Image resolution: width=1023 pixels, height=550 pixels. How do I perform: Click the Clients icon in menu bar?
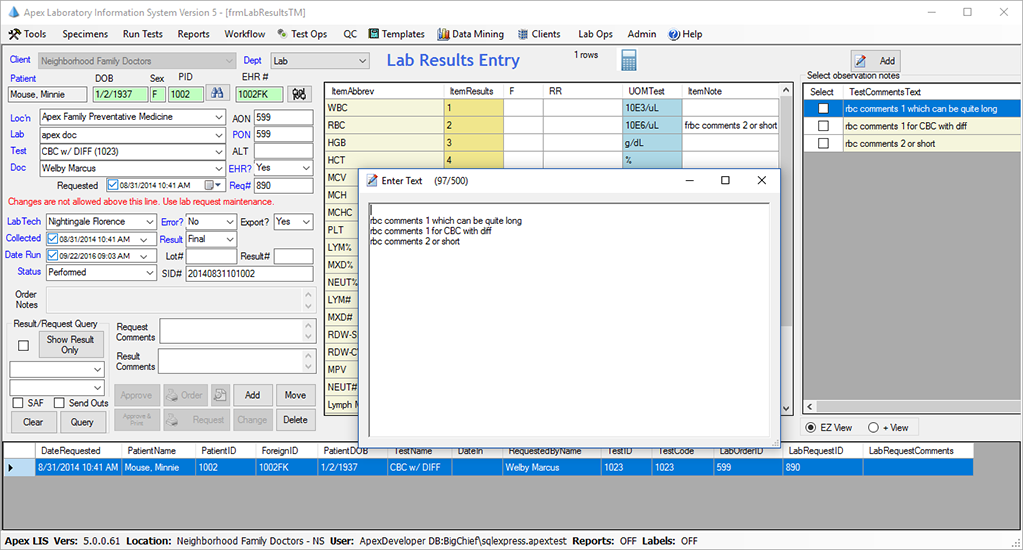pyautogui.click(x=523, y=34)
